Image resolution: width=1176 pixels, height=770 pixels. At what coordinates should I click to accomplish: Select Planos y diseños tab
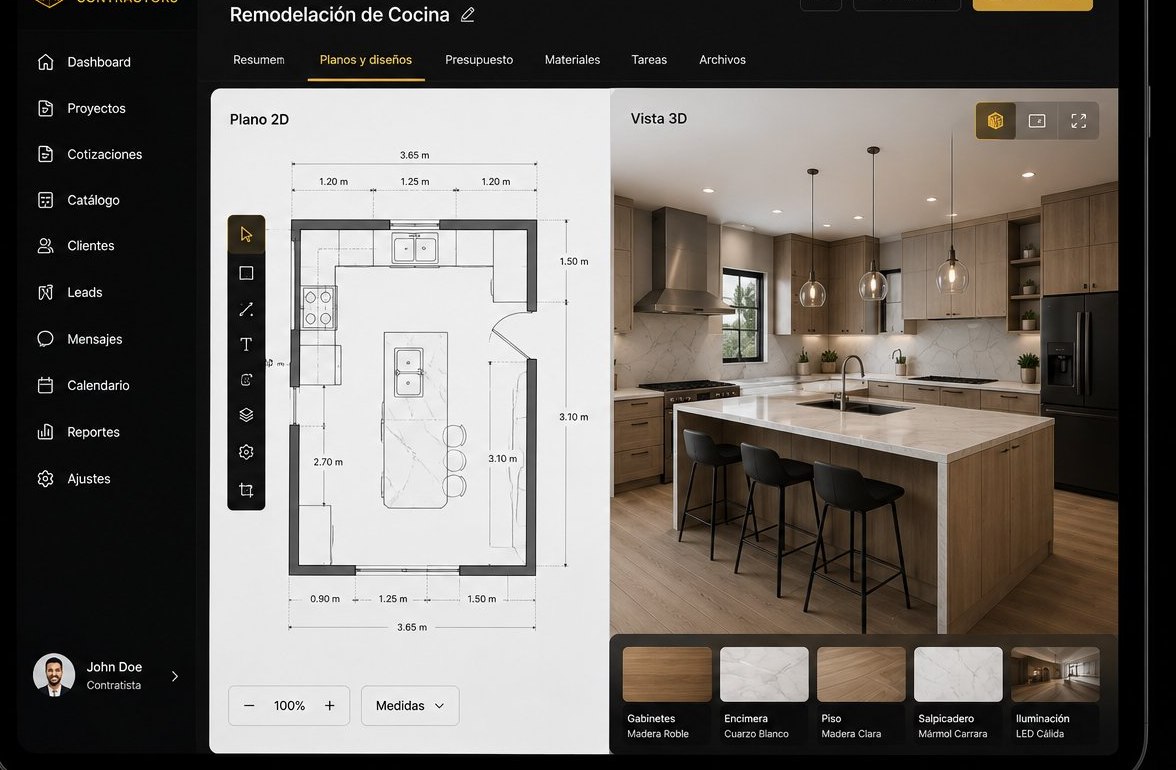(x=366, y=60)
